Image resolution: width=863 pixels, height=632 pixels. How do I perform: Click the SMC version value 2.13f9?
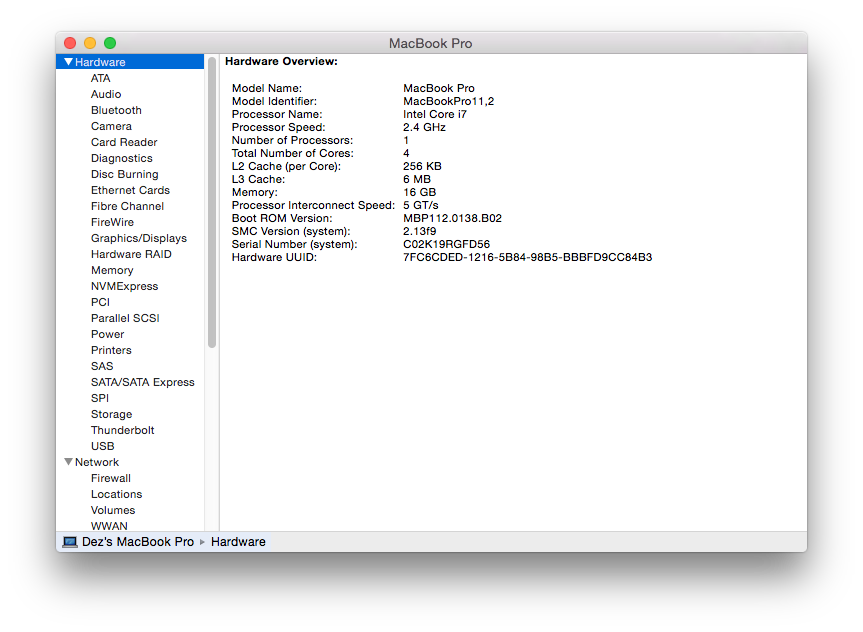(x=419, y=231)
